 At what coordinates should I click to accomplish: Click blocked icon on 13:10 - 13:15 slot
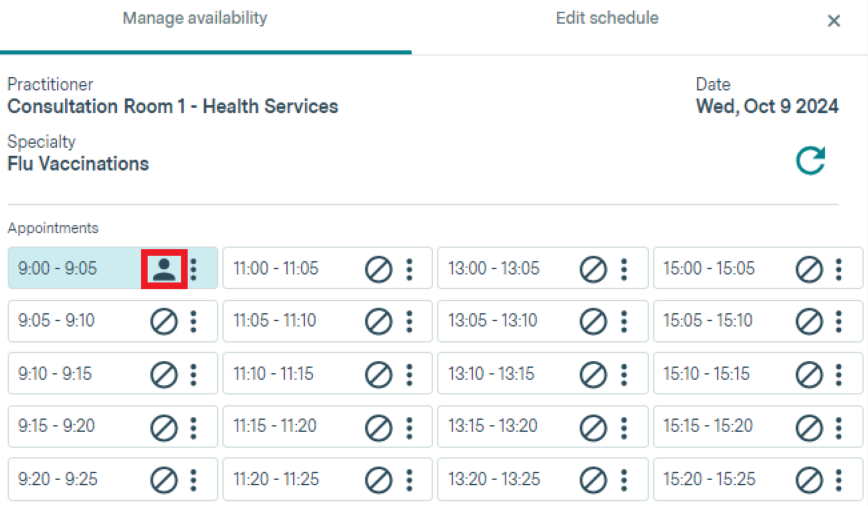[x=594, y=374]
